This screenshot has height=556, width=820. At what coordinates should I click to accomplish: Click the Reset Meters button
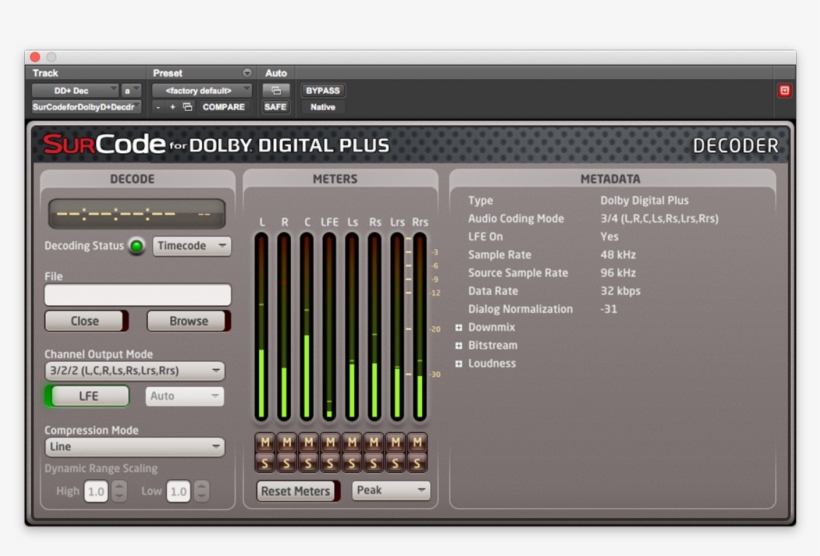(297, 491)
